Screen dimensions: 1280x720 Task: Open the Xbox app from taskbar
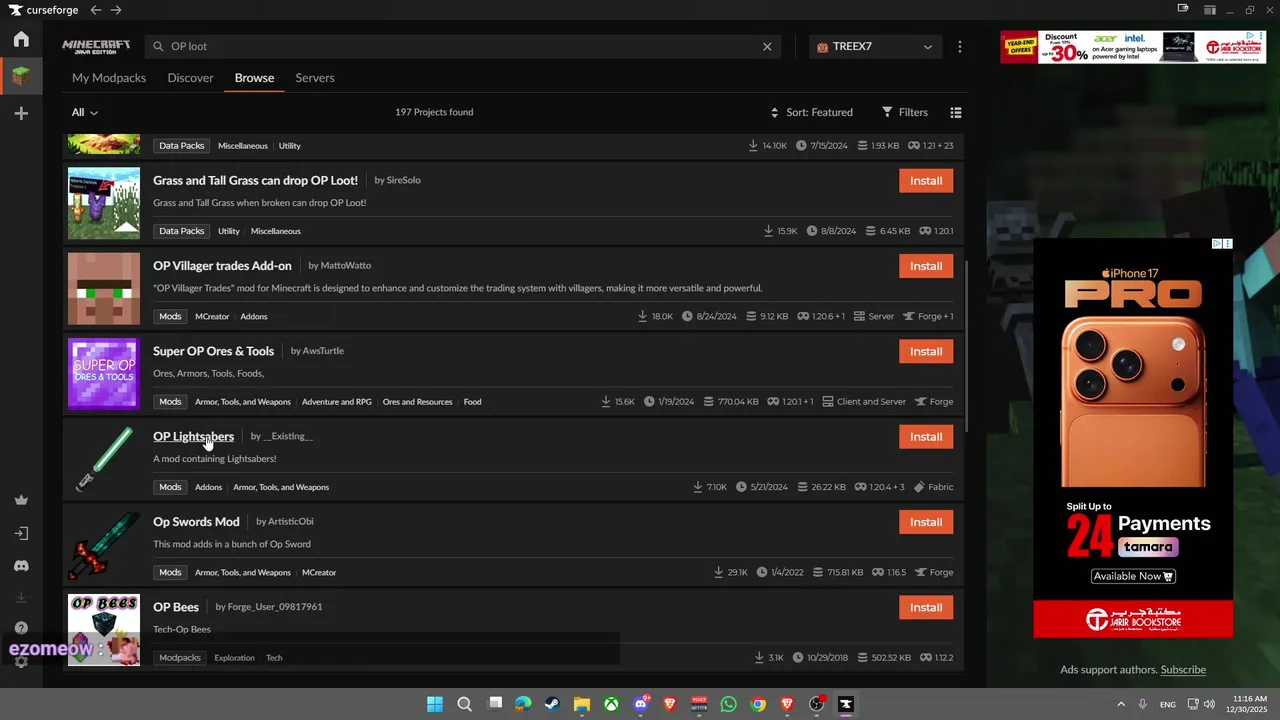(611, 704)
